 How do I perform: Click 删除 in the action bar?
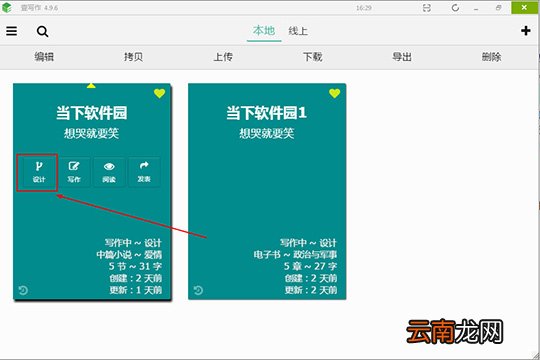[x=491, y=56]
